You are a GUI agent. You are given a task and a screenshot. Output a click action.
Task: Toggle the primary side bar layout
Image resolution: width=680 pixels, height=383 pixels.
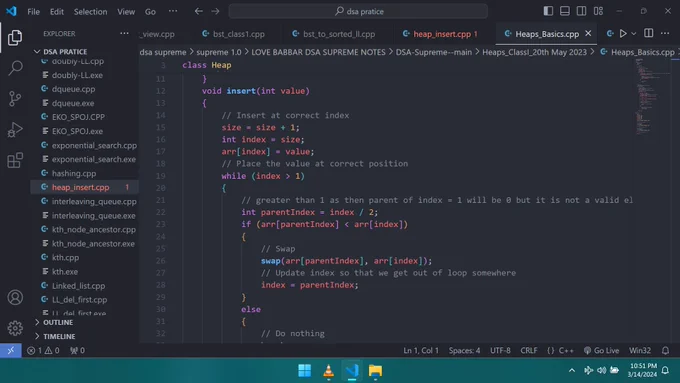(x=548, y=11)
